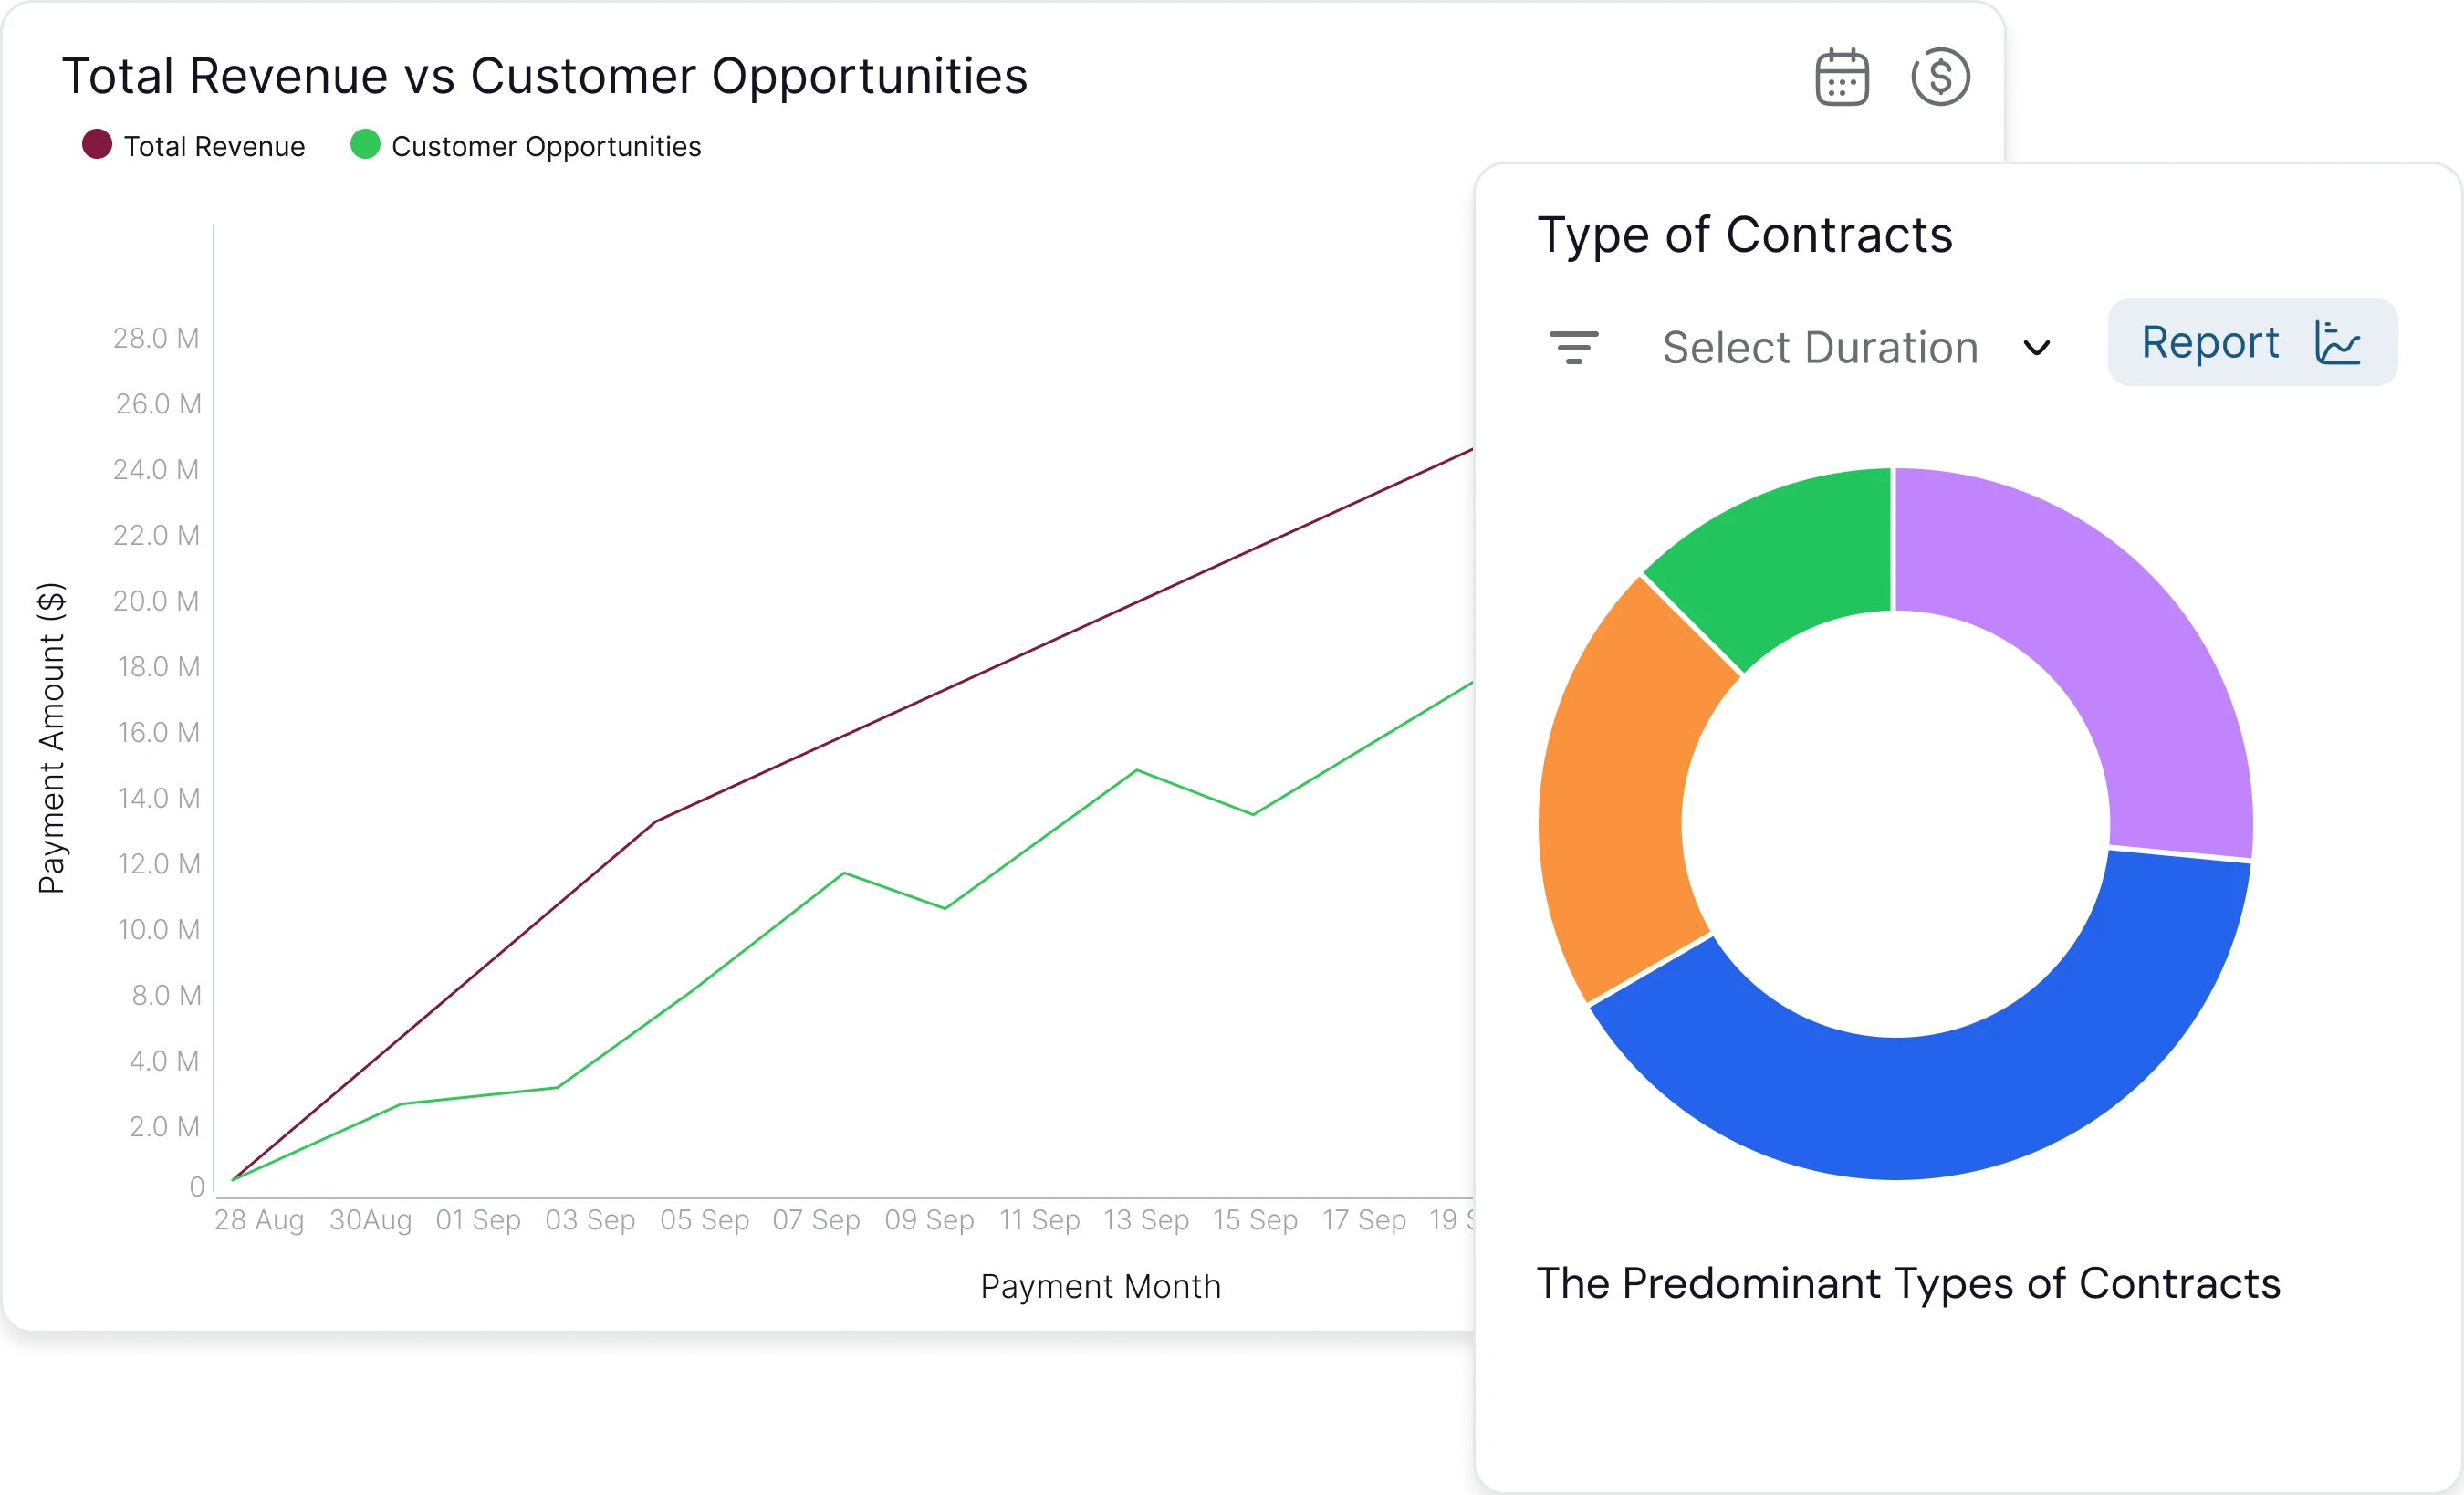Viewport: 2464px width, 1495px height.
Task: Click the chevron next to Select Duration
Action: point(2037,349)
